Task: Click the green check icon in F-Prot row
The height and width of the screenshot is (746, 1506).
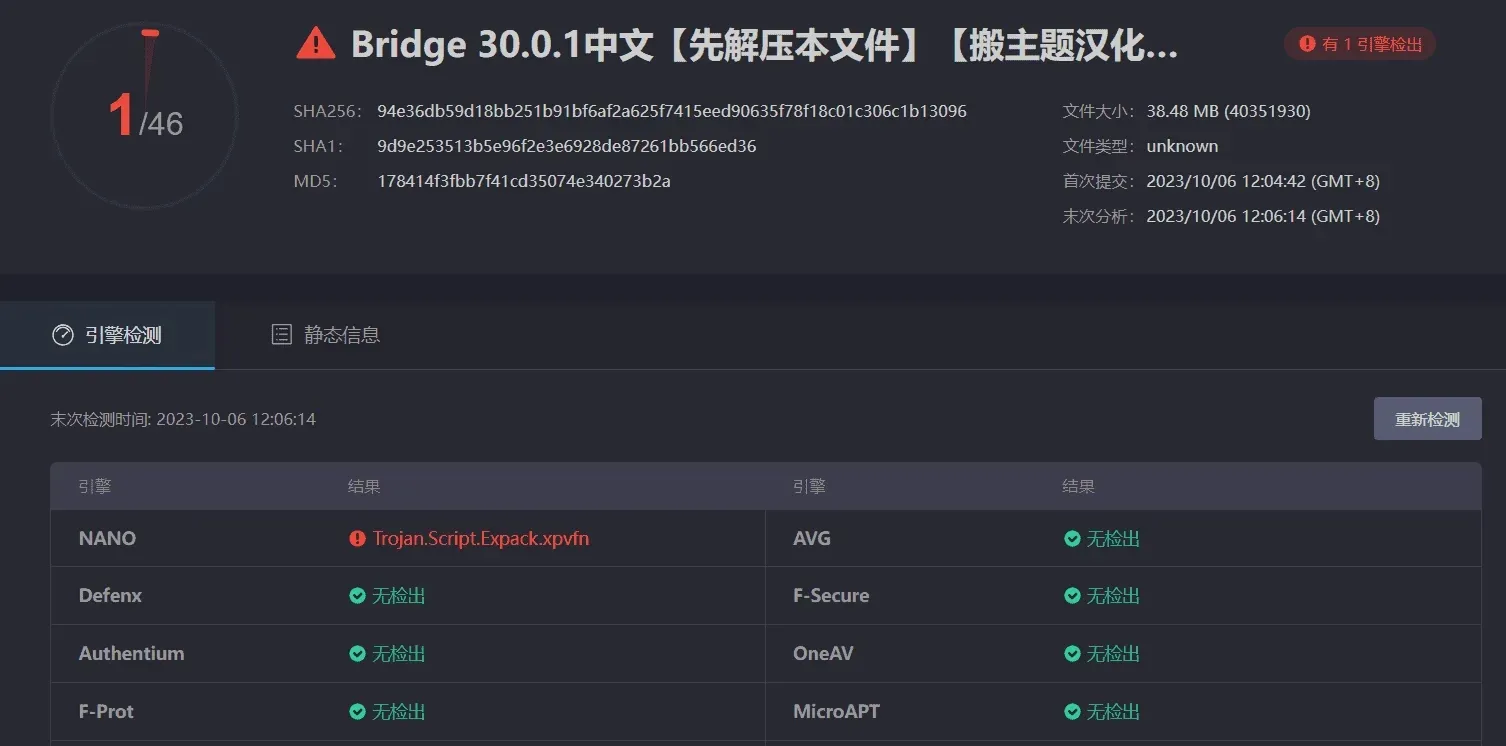Action: click(357, 712)
